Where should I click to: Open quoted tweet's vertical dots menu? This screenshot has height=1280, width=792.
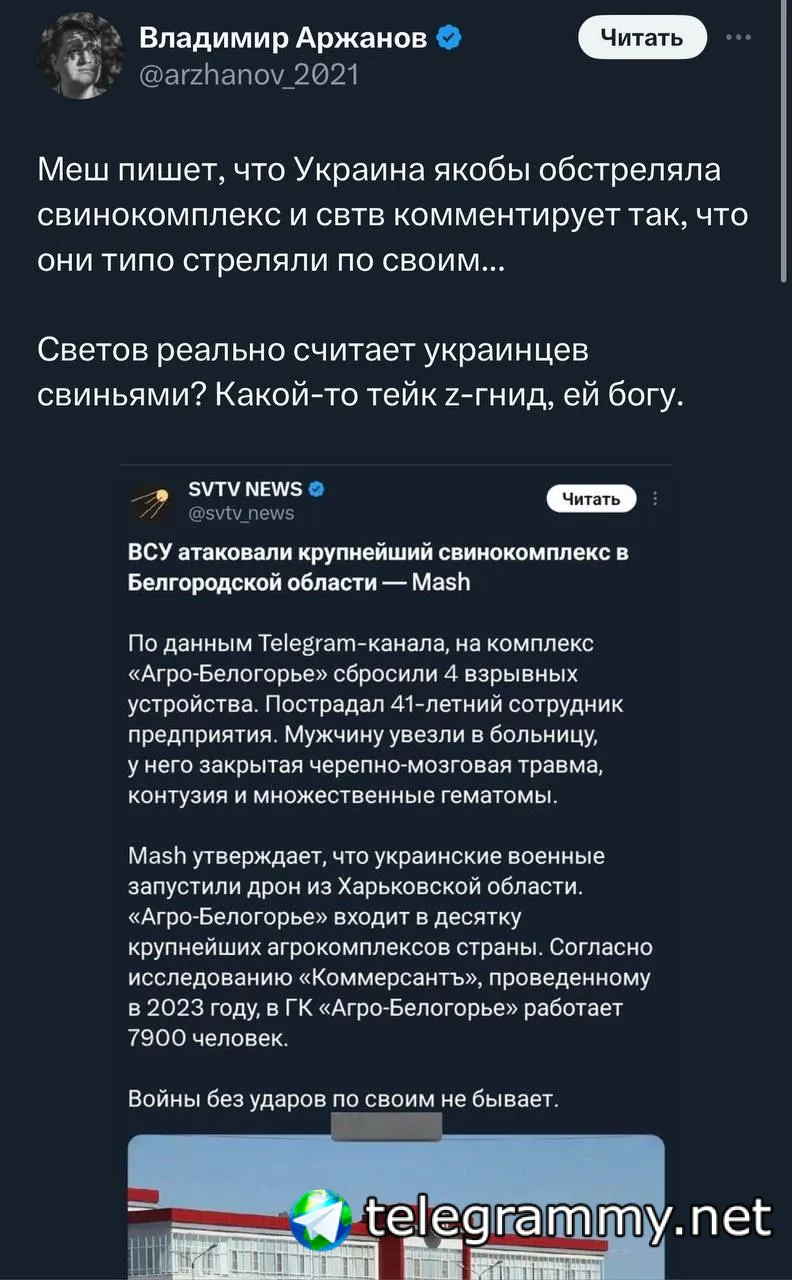pos(655,499)
